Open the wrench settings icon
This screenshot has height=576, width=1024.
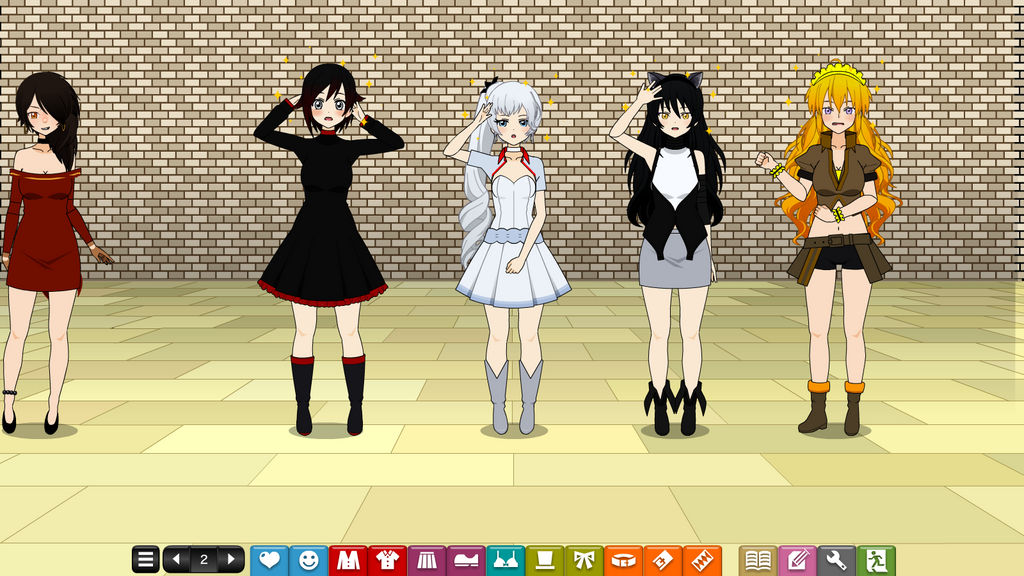(x=837, y=560)
